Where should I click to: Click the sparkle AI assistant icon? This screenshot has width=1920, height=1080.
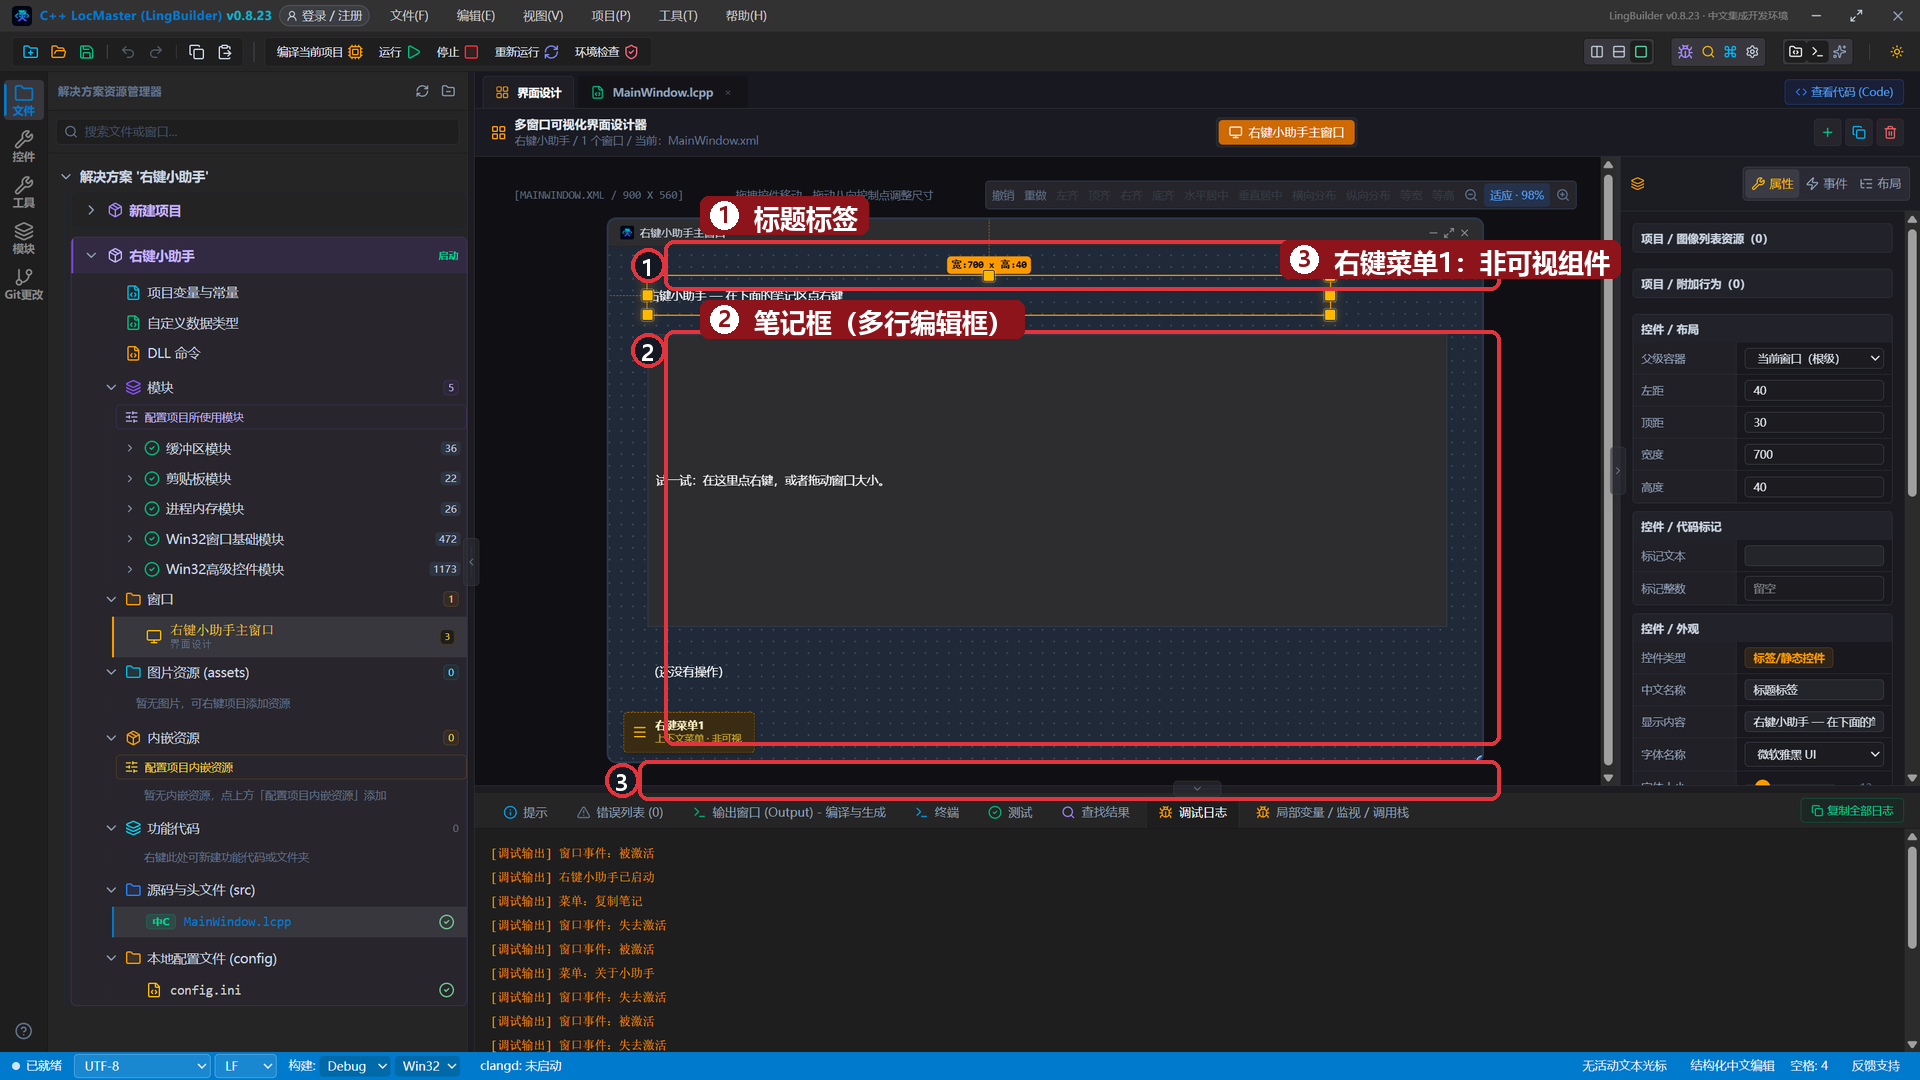[1839, 52]
